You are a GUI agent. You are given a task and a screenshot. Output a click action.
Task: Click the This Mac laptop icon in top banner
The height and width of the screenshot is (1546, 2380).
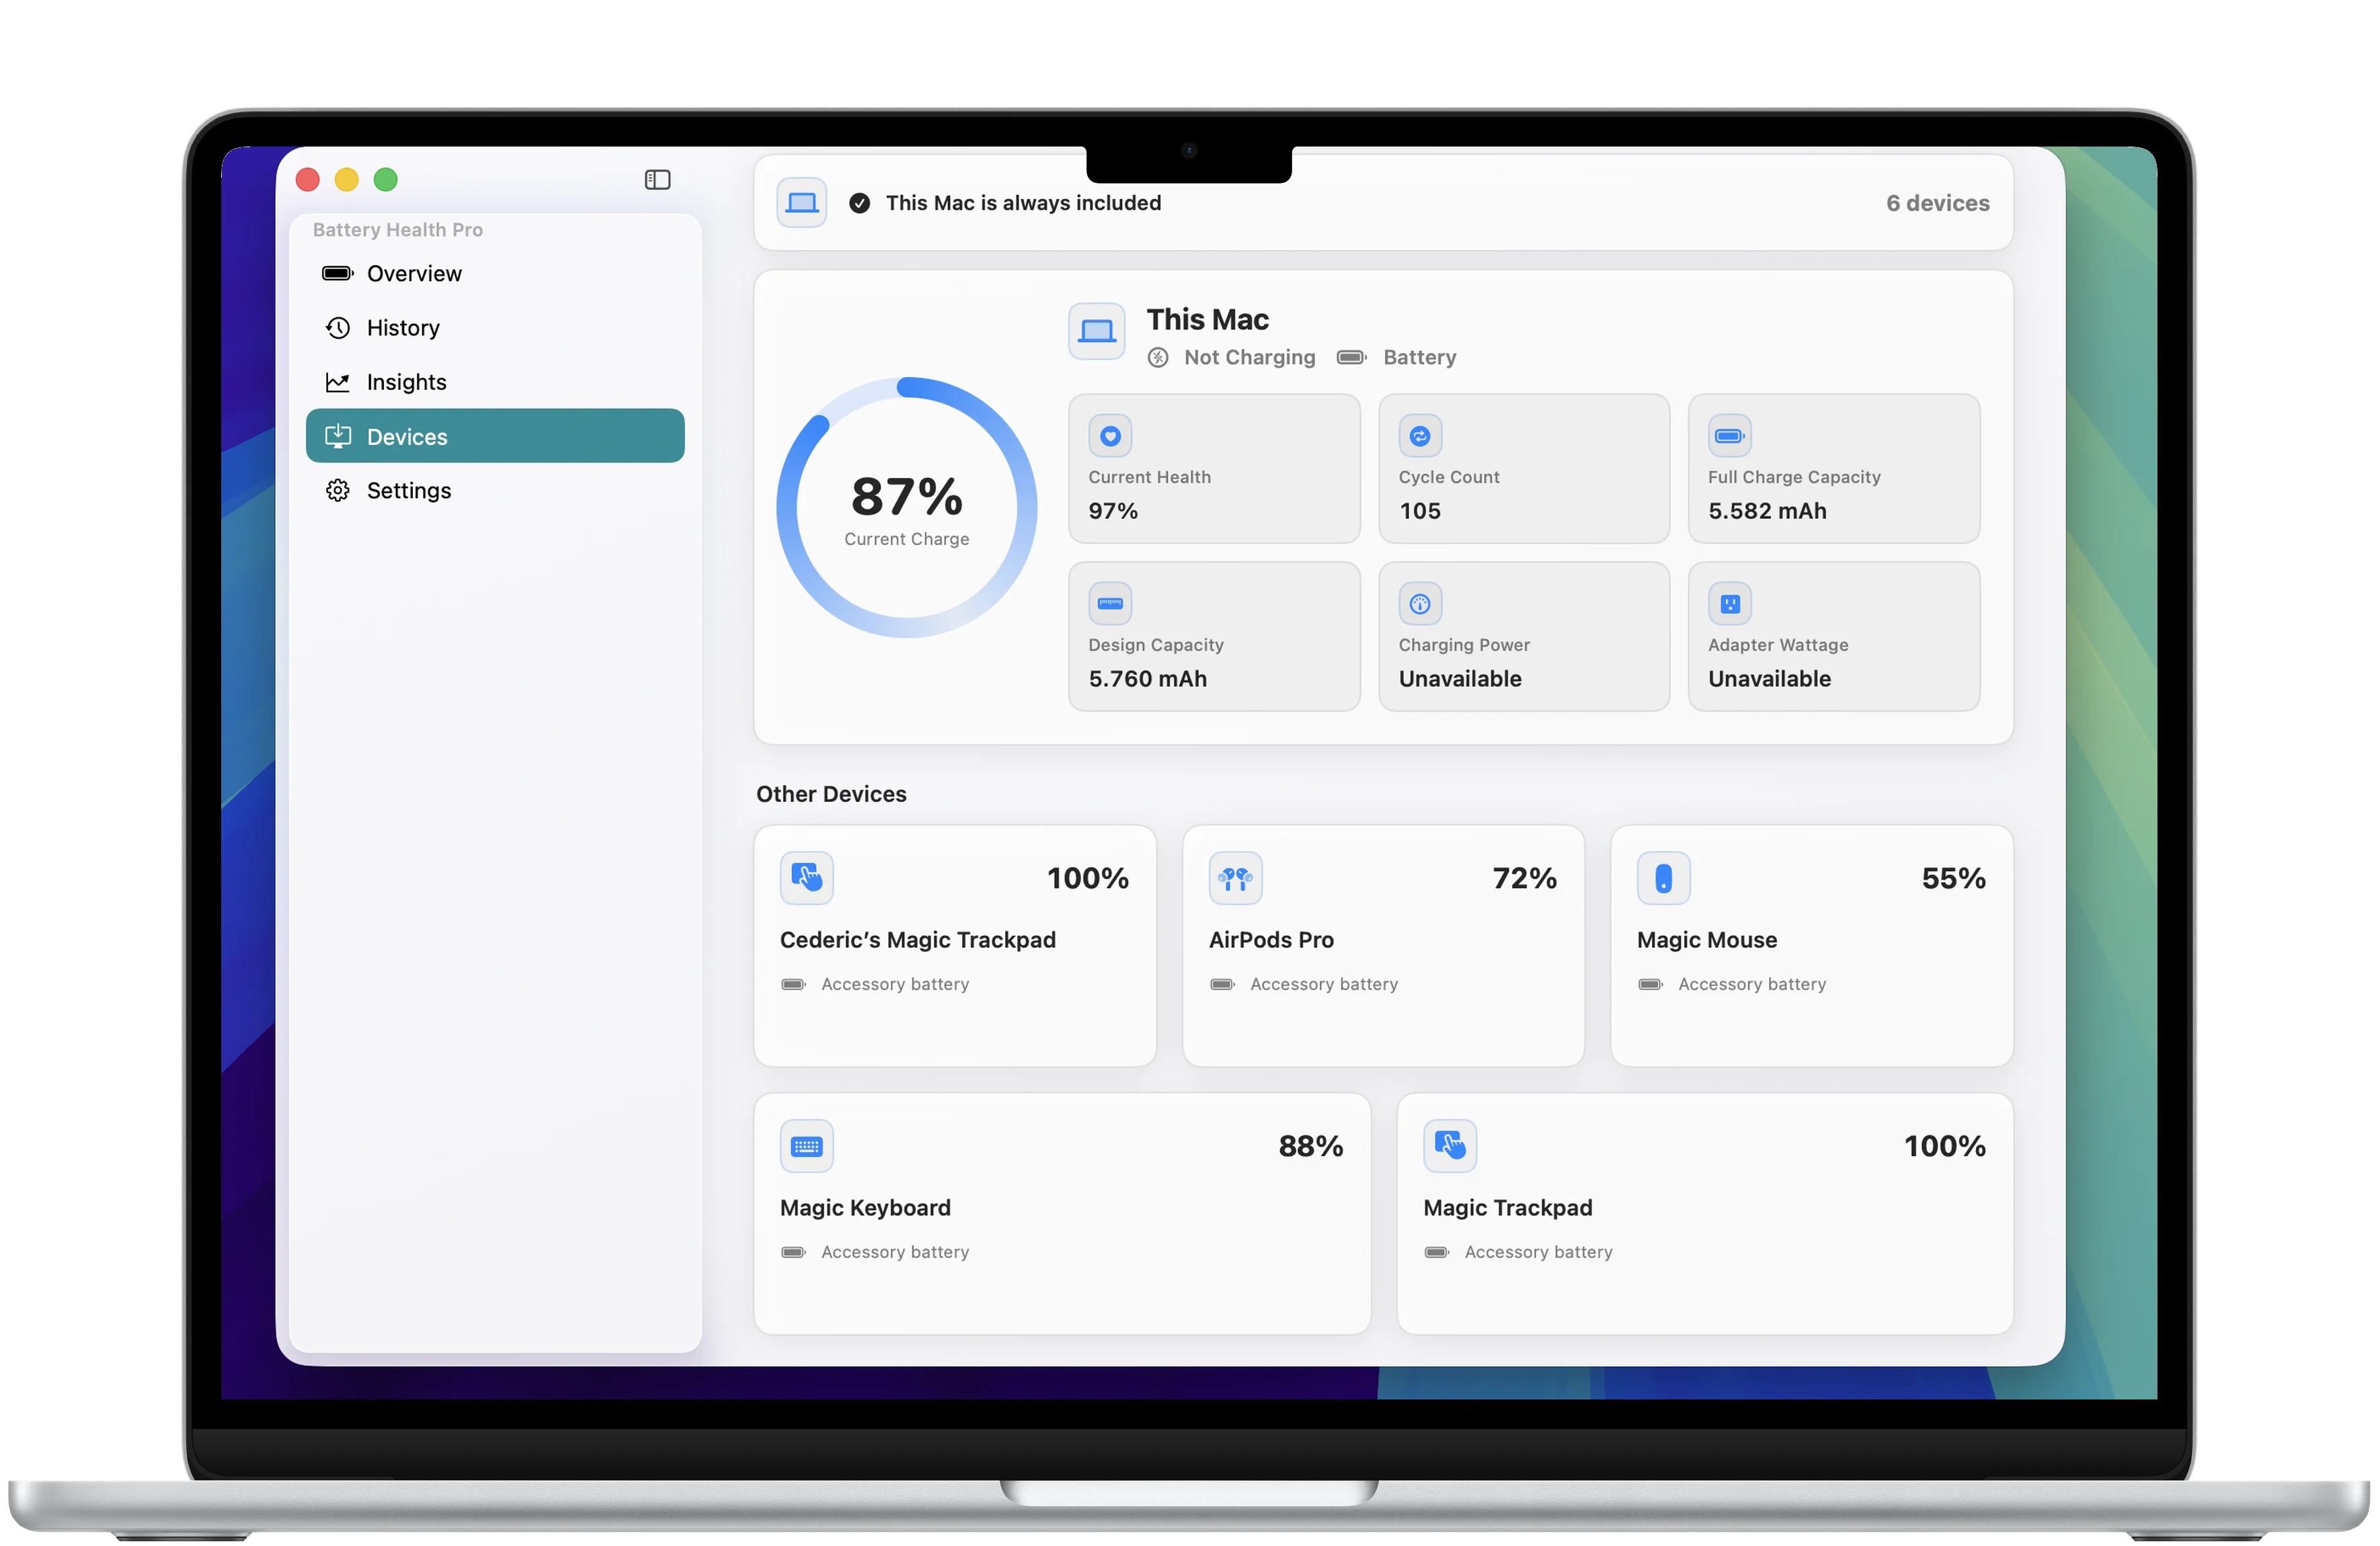tap(801, 203)
